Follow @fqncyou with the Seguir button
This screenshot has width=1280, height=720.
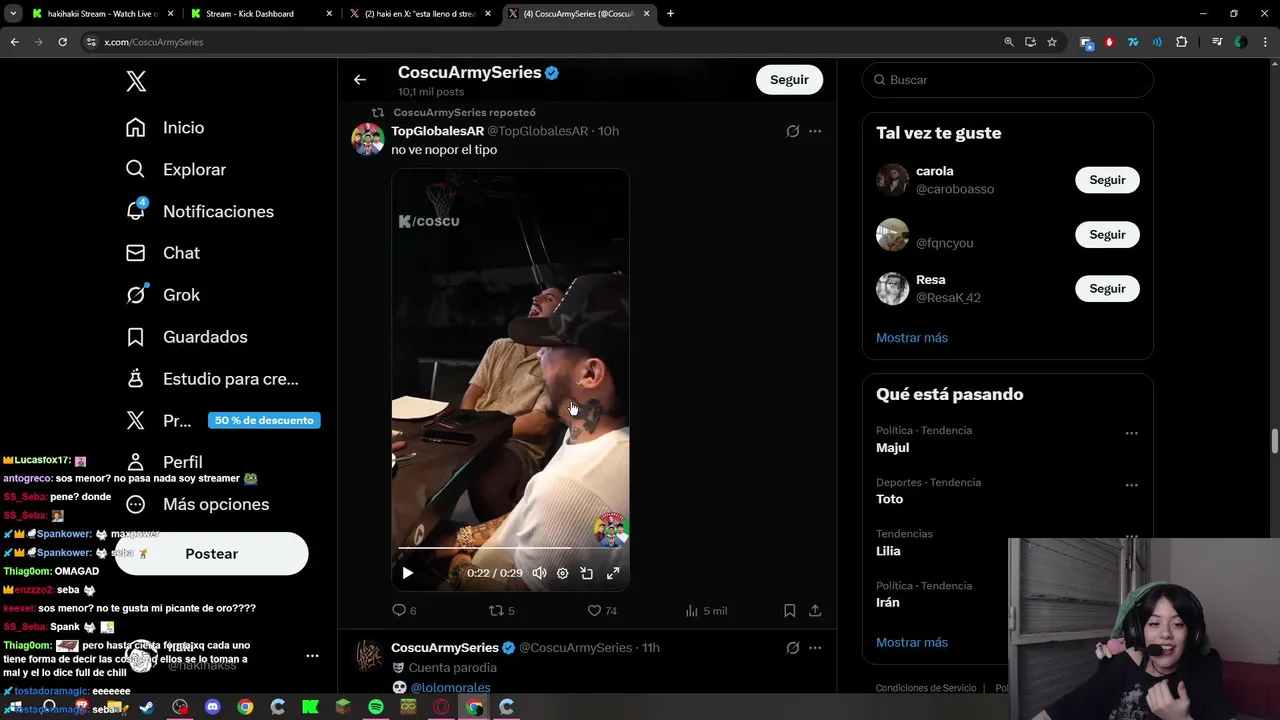(x=1107, y=234)
